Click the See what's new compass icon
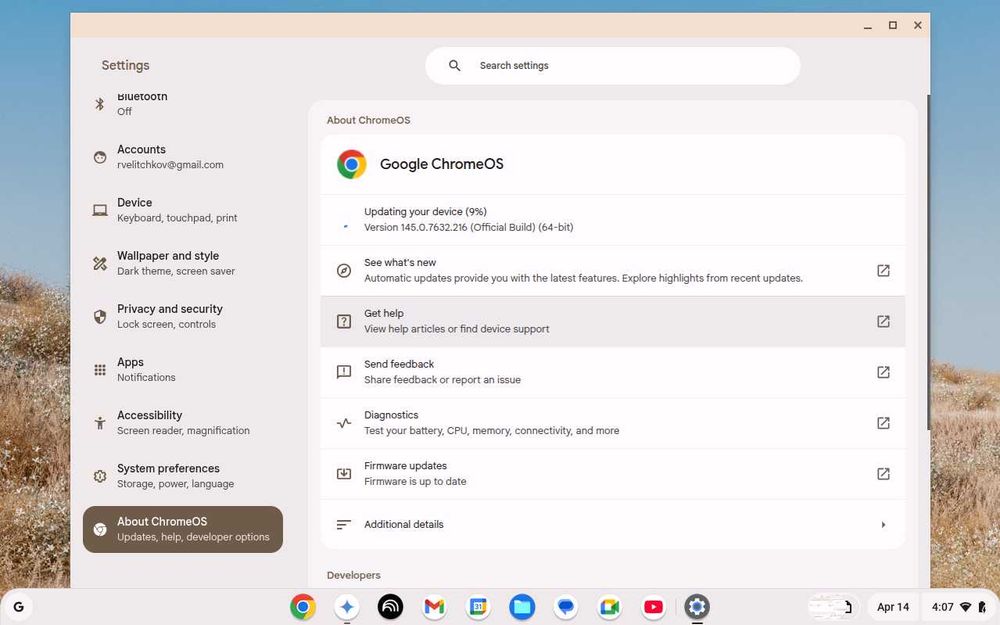The width and height of the screenshot is (1000, 625). coord(344,270)
